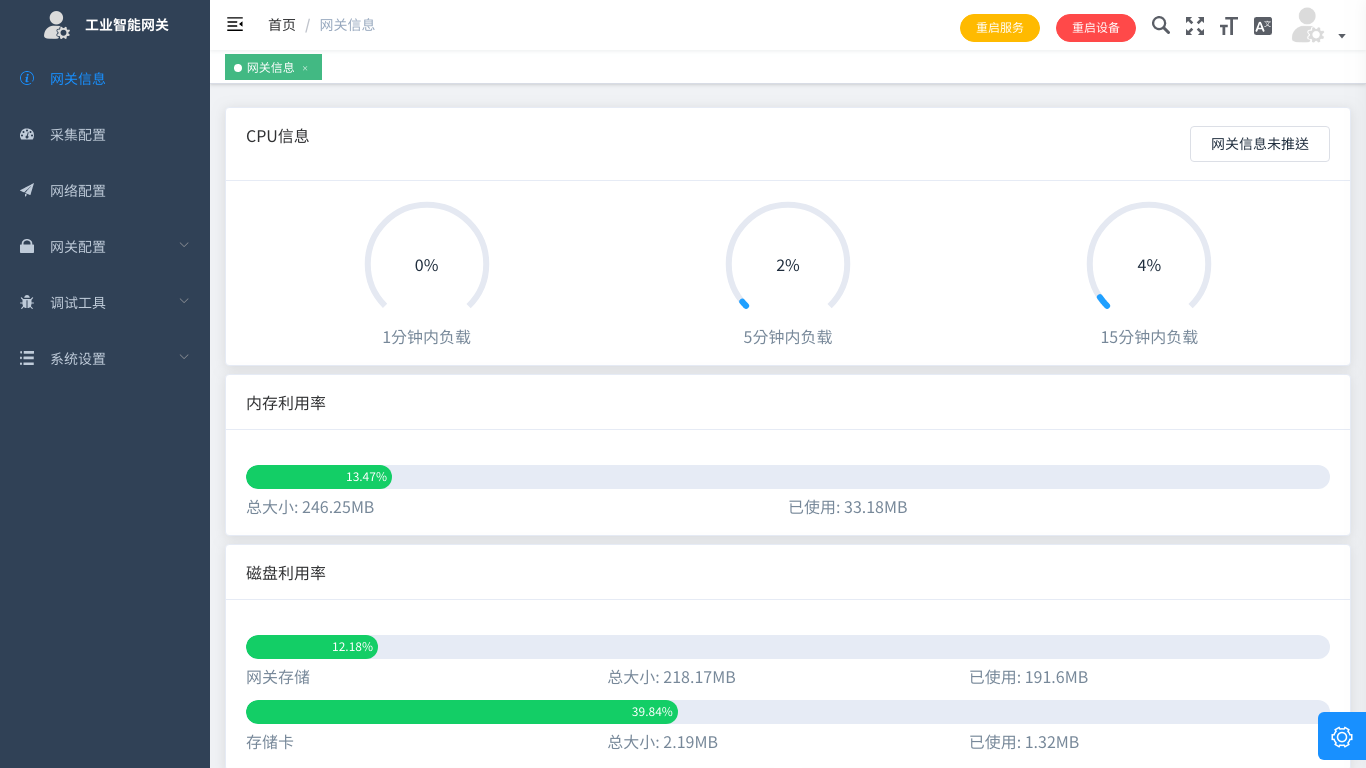Image resolution: width=1366 pixels, height=768 pixels.
Task: Click the 总大小: 246.25MB text
Action: [310, 507]
